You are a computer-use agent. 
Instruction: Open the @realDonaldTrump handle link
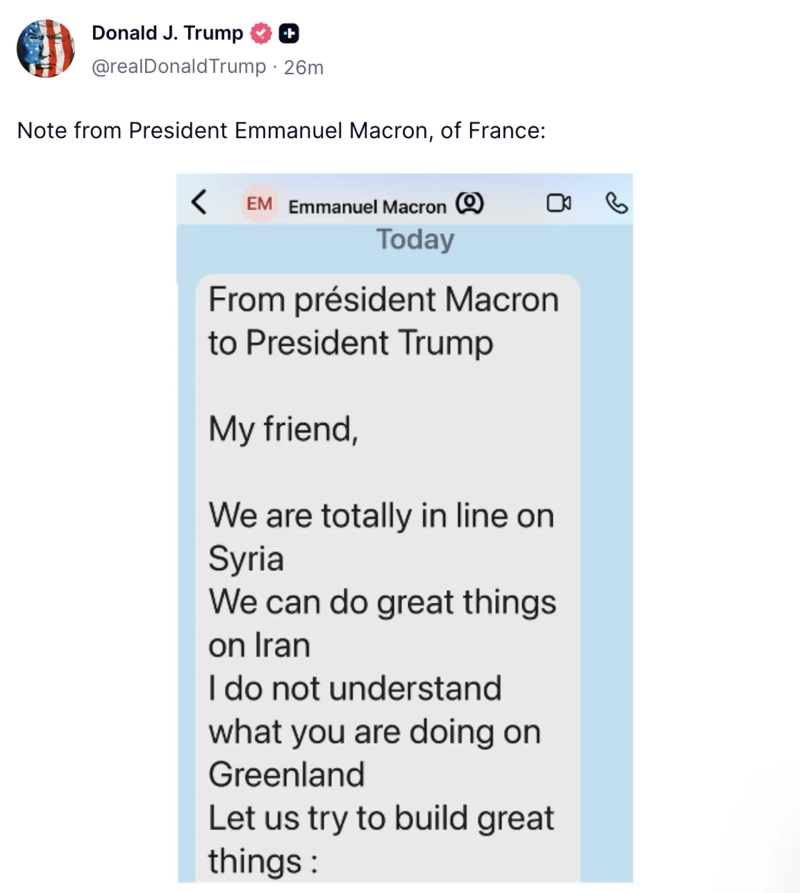click(x=179, y=67)
